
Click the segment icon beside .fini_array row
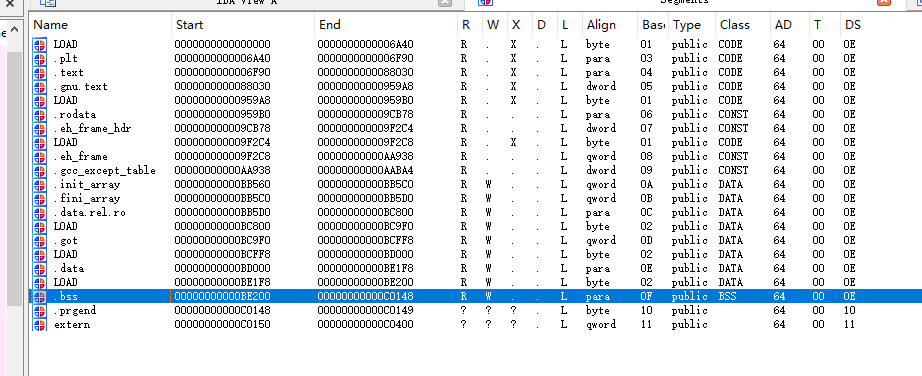39,198
